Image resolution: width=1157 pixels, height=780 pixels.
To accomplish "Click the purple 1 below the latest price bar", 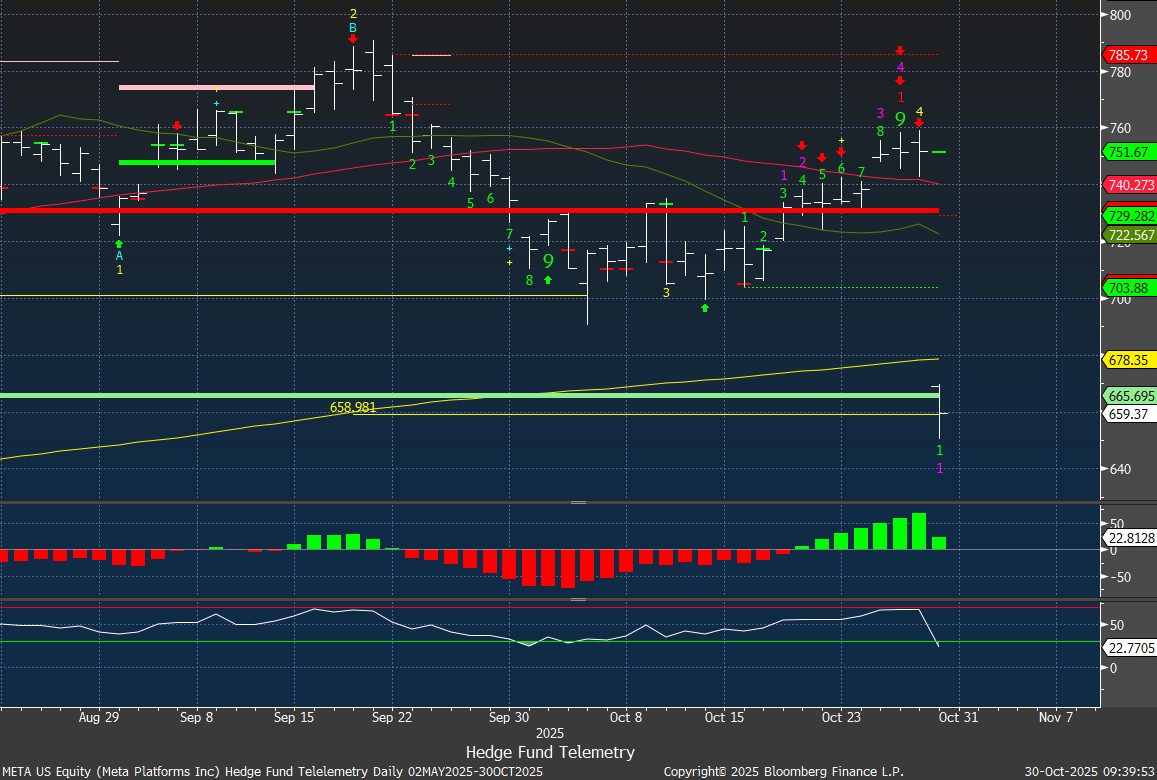I will click(939, 468).
